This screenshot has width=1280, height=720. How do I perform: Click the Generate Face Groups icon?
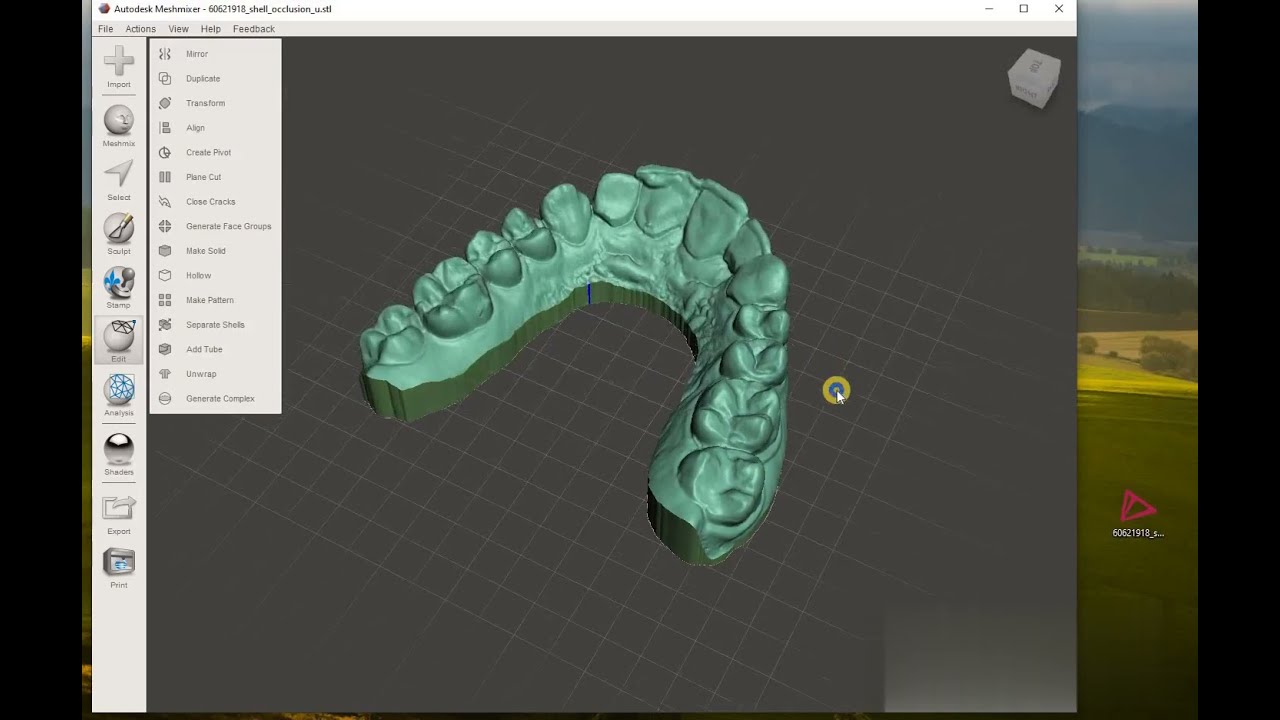[165, 226]
